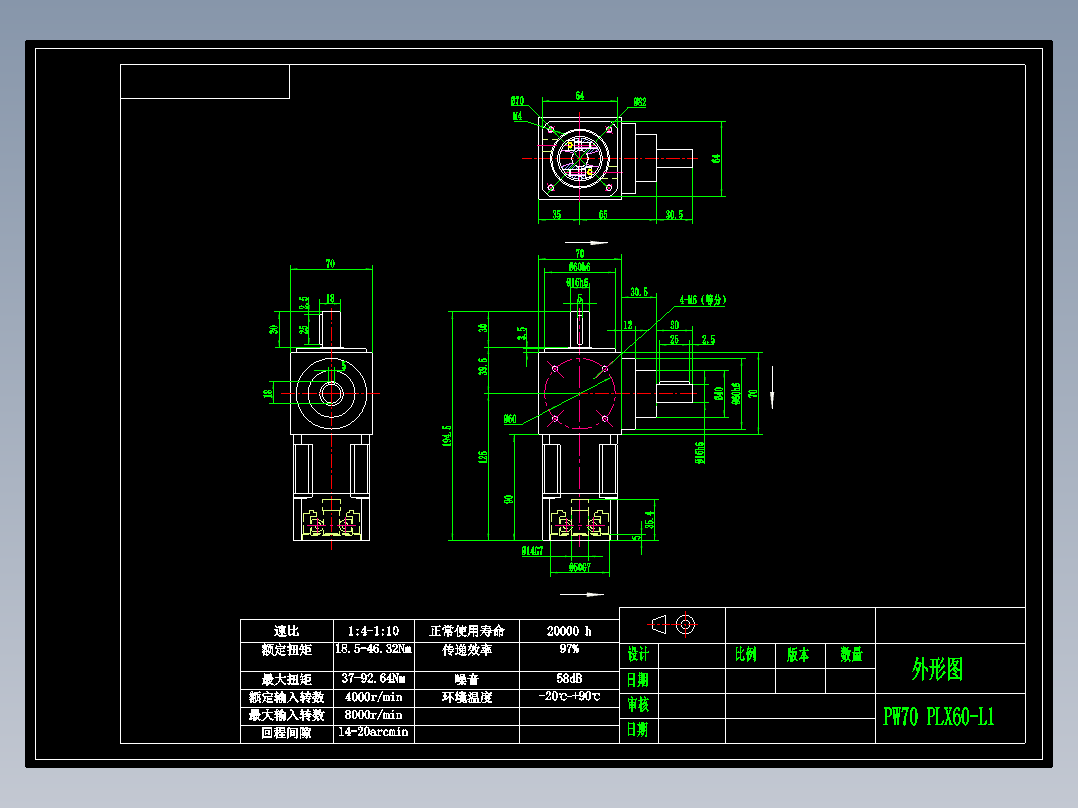
Task: Select the 数量 quantity cell
Action: [852, 653]
